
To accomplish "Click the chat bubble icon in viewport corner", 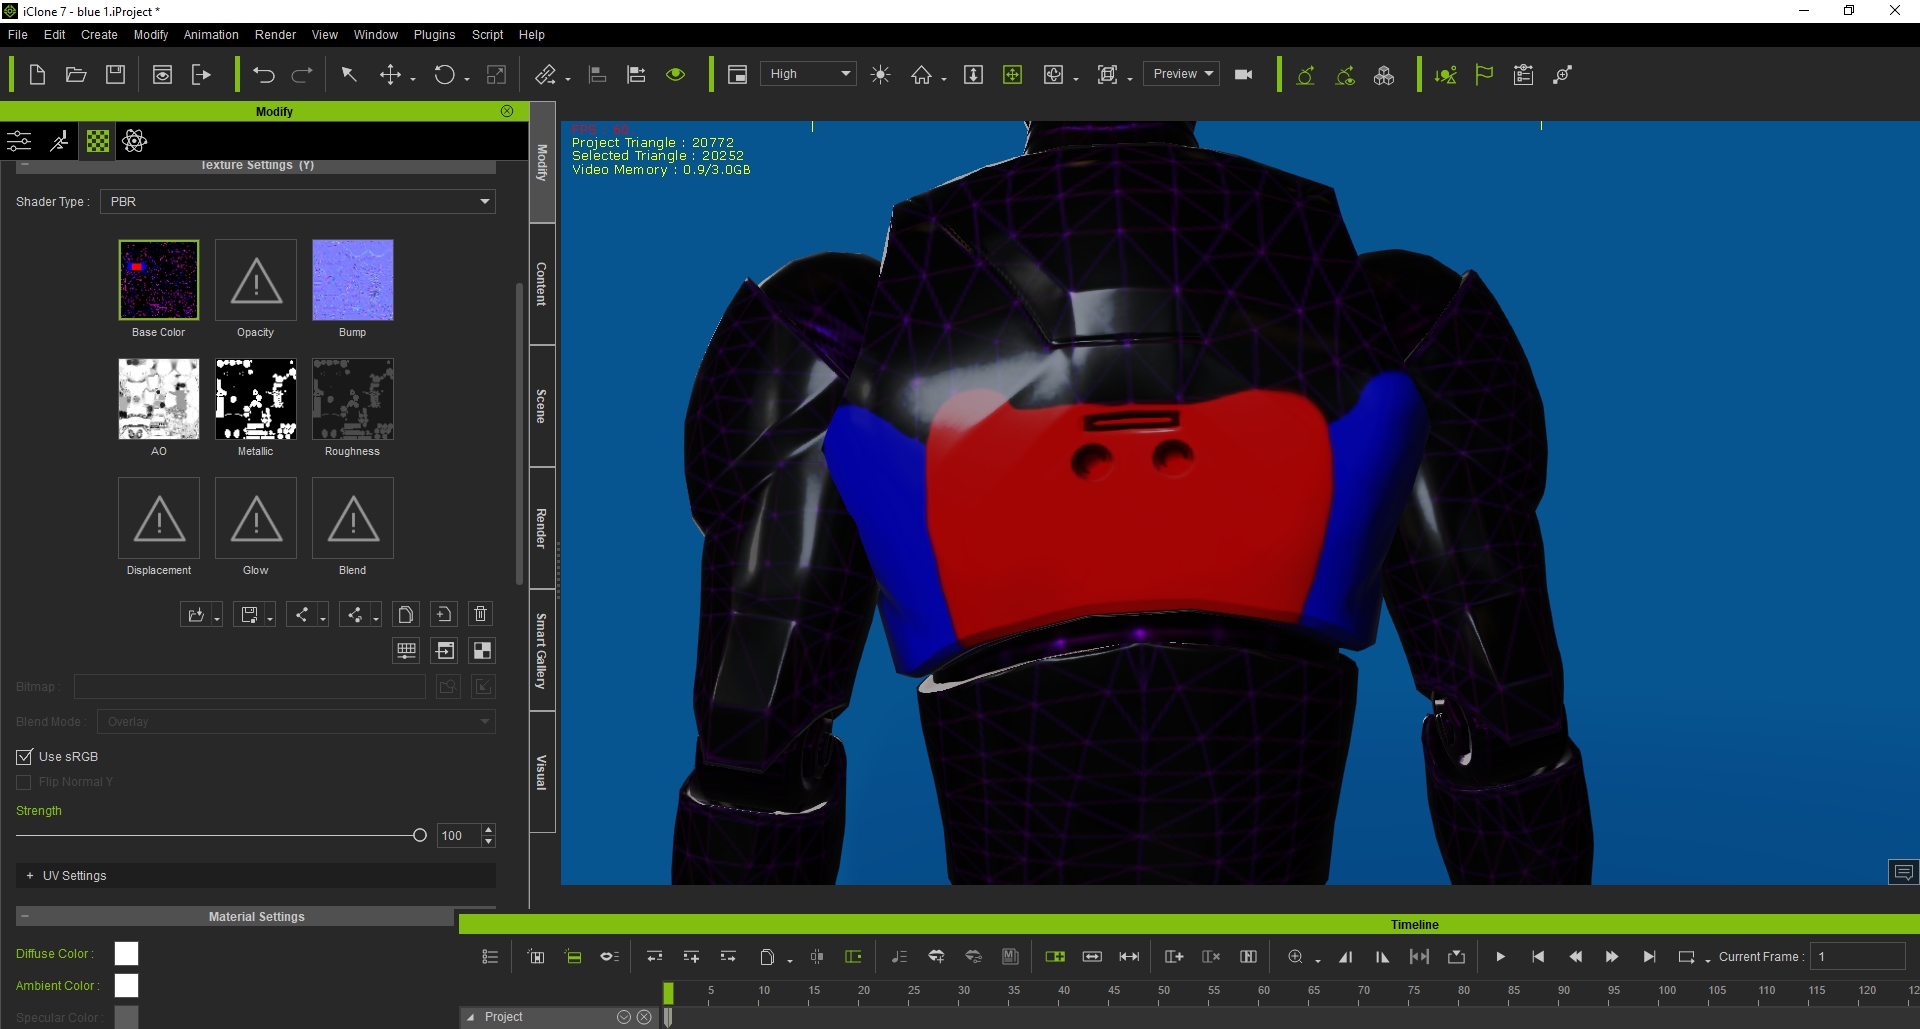I will click(x=1903, y=873).
